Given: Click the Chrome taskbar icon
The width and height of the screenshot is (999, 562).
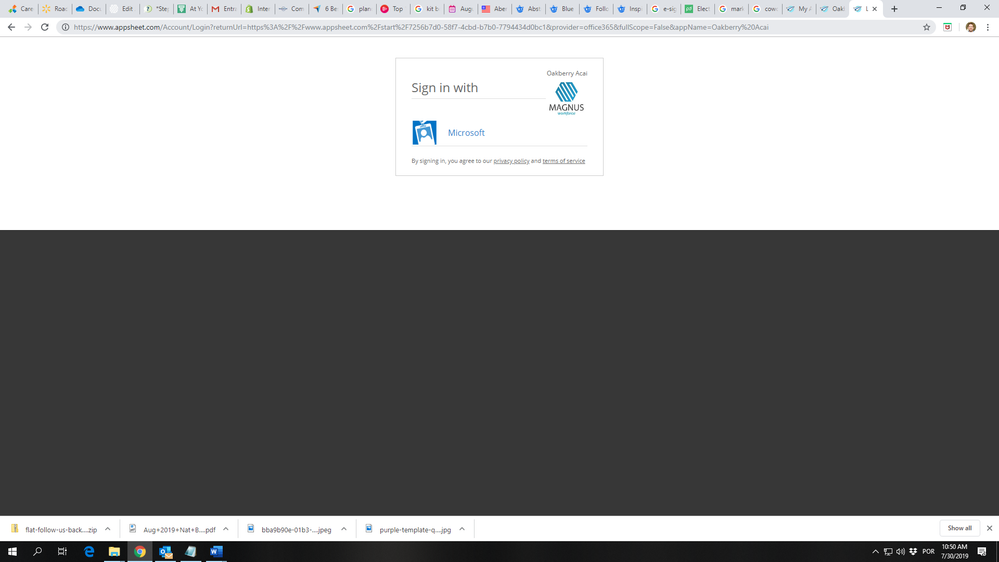Looking at the screenshot, I should pyautogui.click(x=140, y=552).
